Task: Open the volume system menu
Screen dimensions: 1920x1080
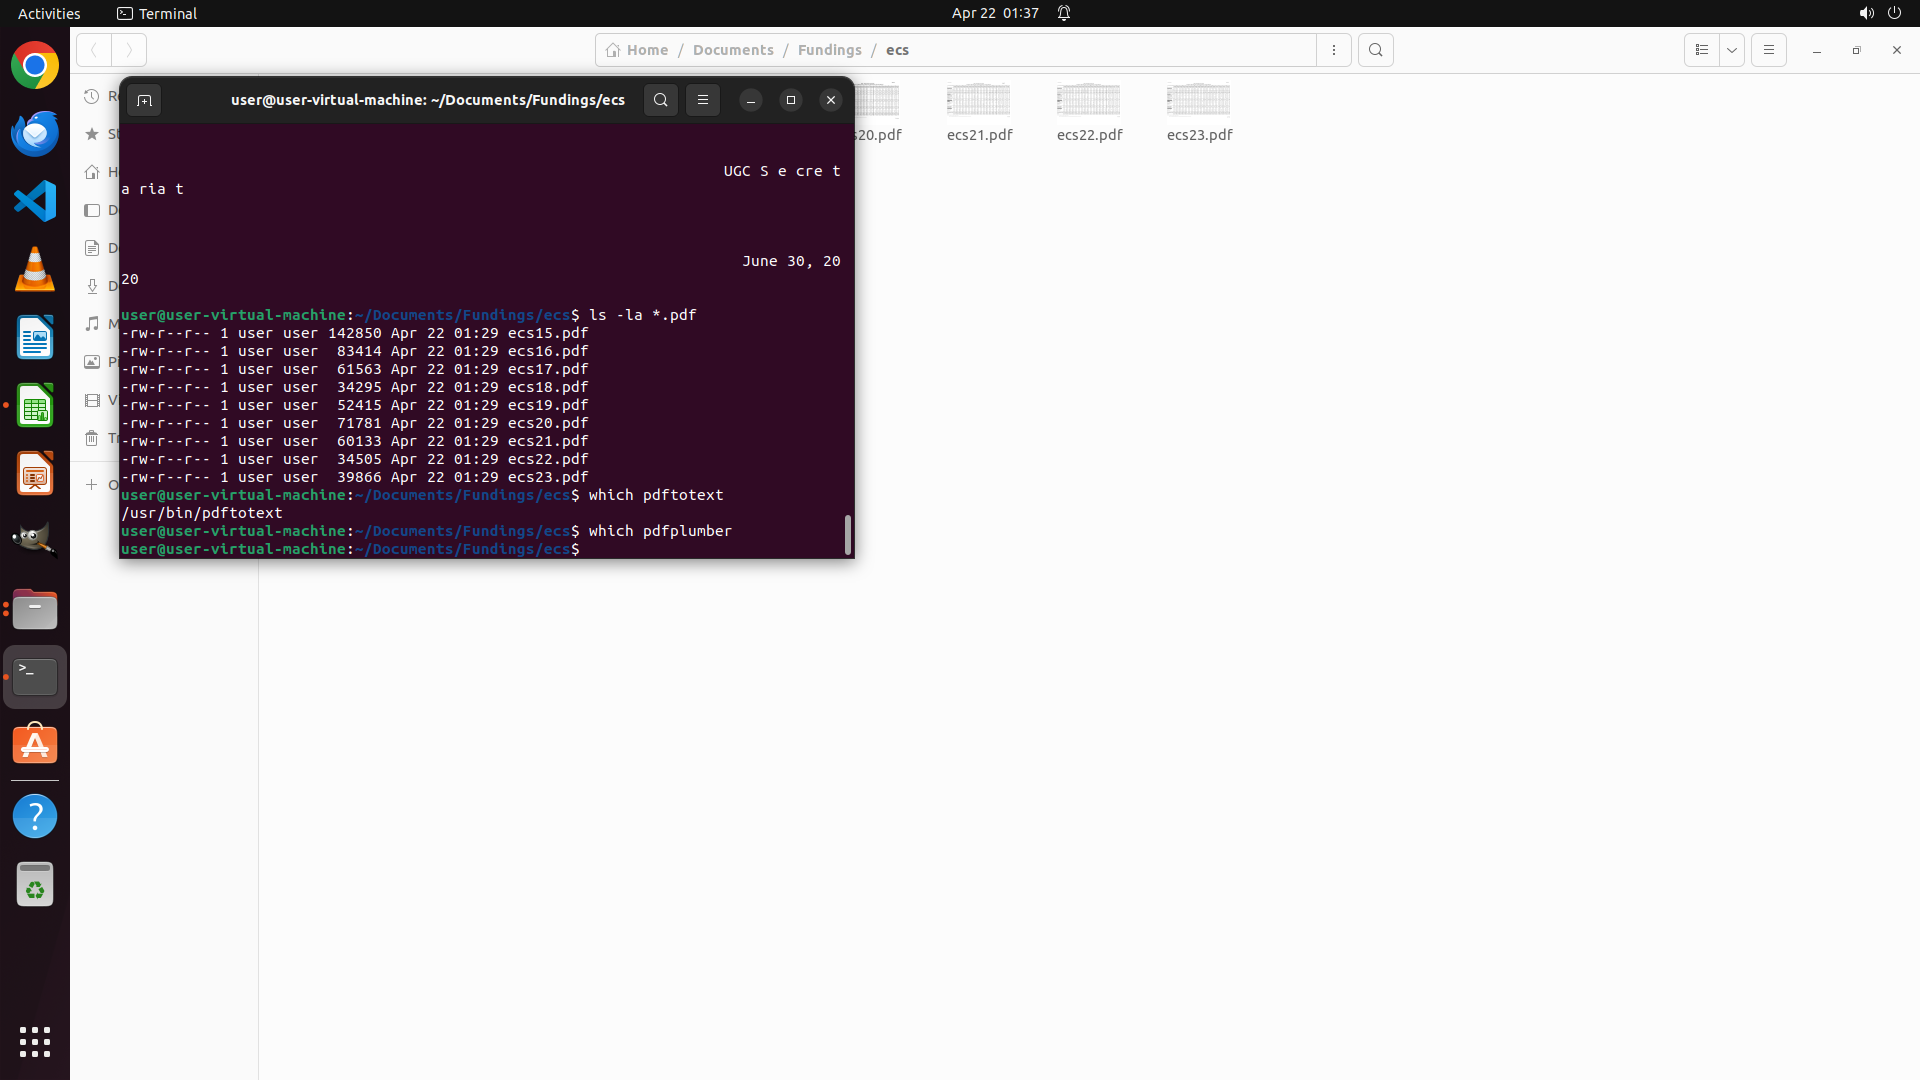Action: (1866, 13)
